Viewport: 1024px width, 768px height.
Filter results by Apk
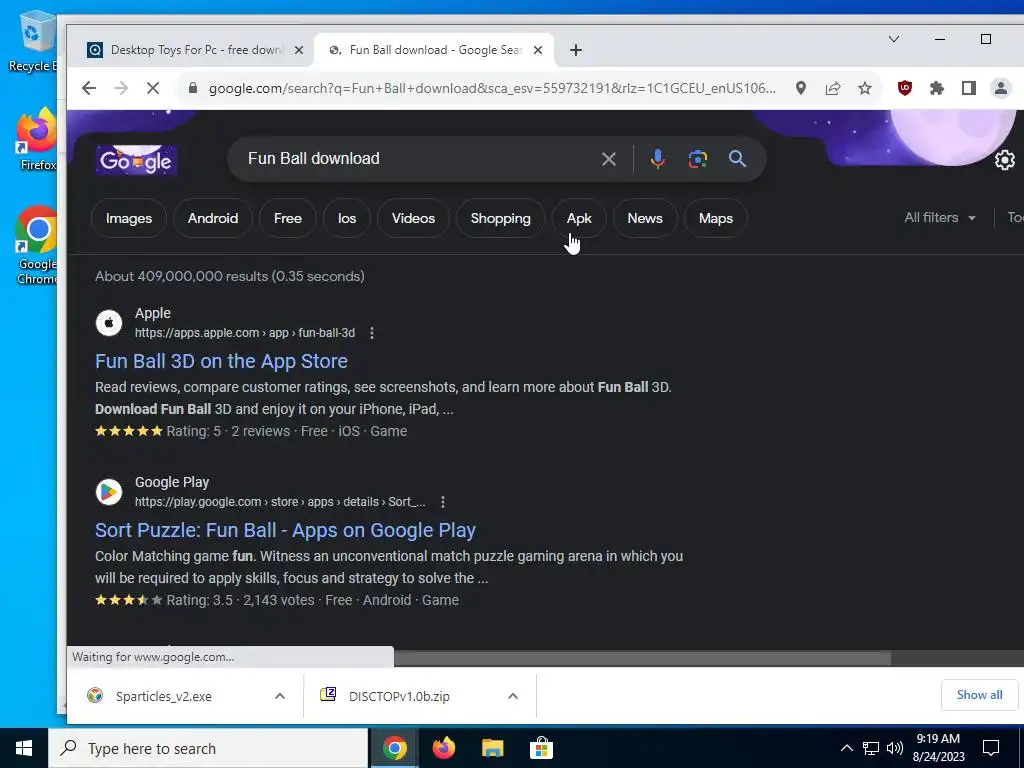(579, 218)
